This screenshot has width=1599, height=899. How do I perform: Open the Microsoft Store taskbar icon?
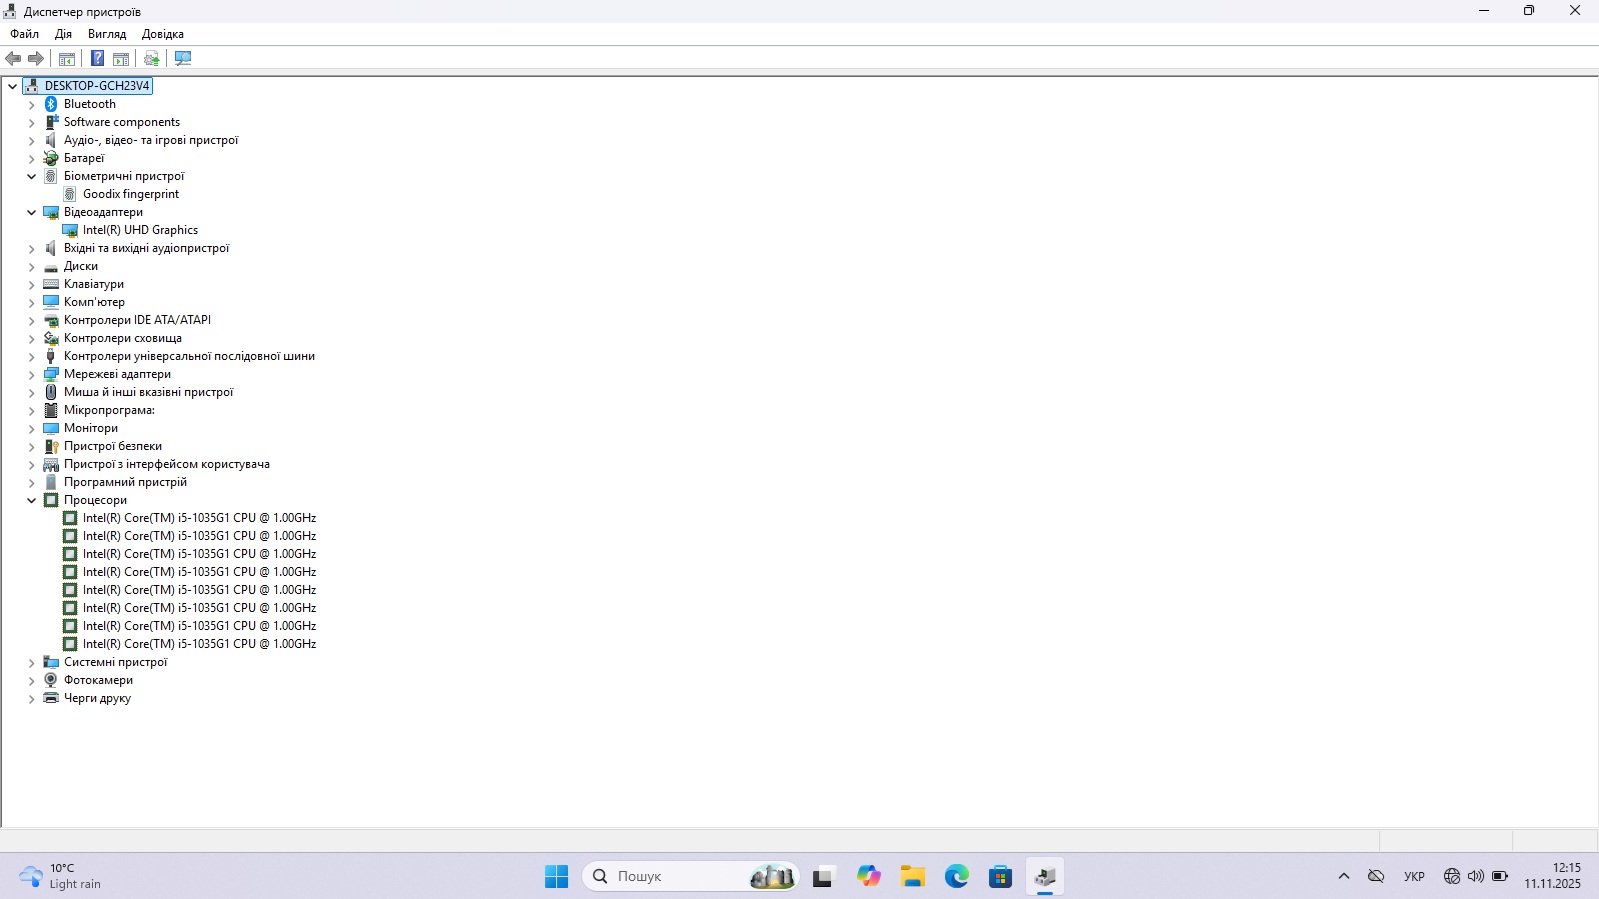click(x=1000, y=877)
